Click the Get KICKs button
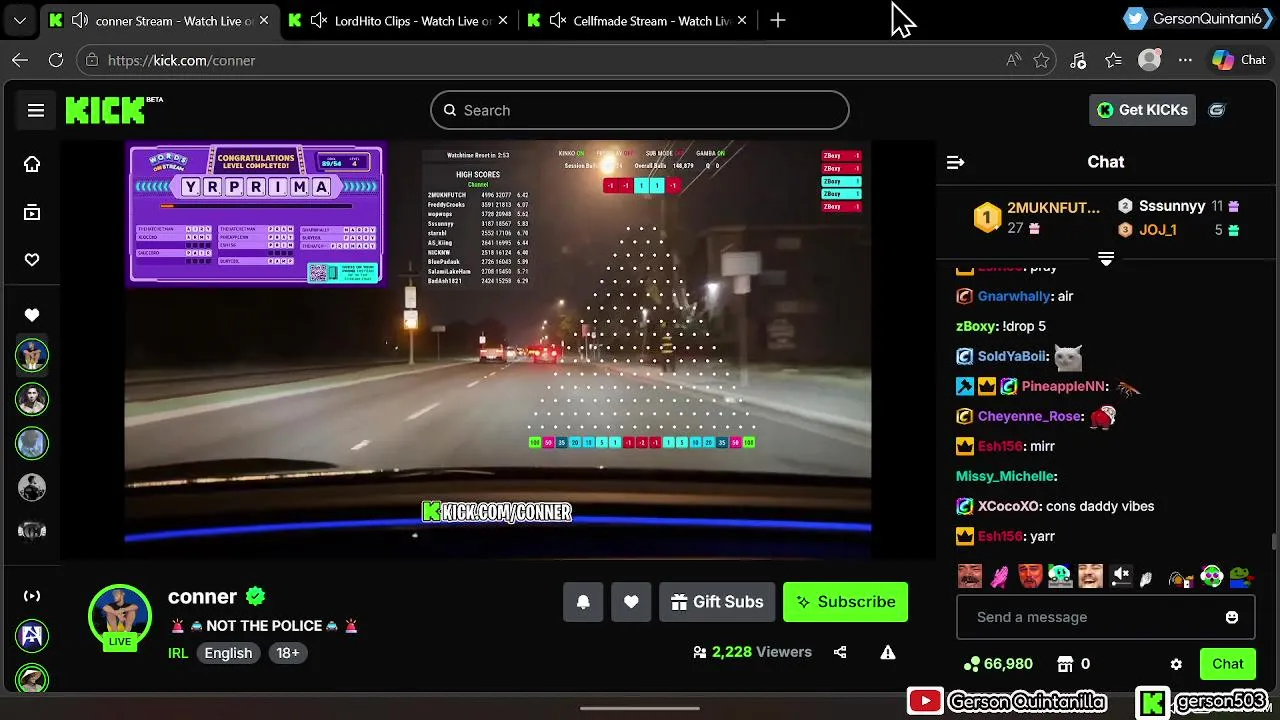1280x720 pixels. point(1142,110)
